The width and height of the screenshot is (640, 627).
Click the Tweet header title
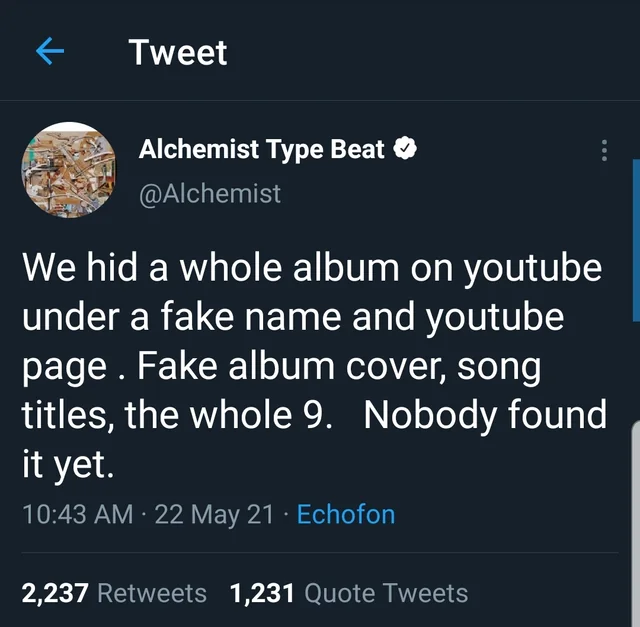pos(178,53)
